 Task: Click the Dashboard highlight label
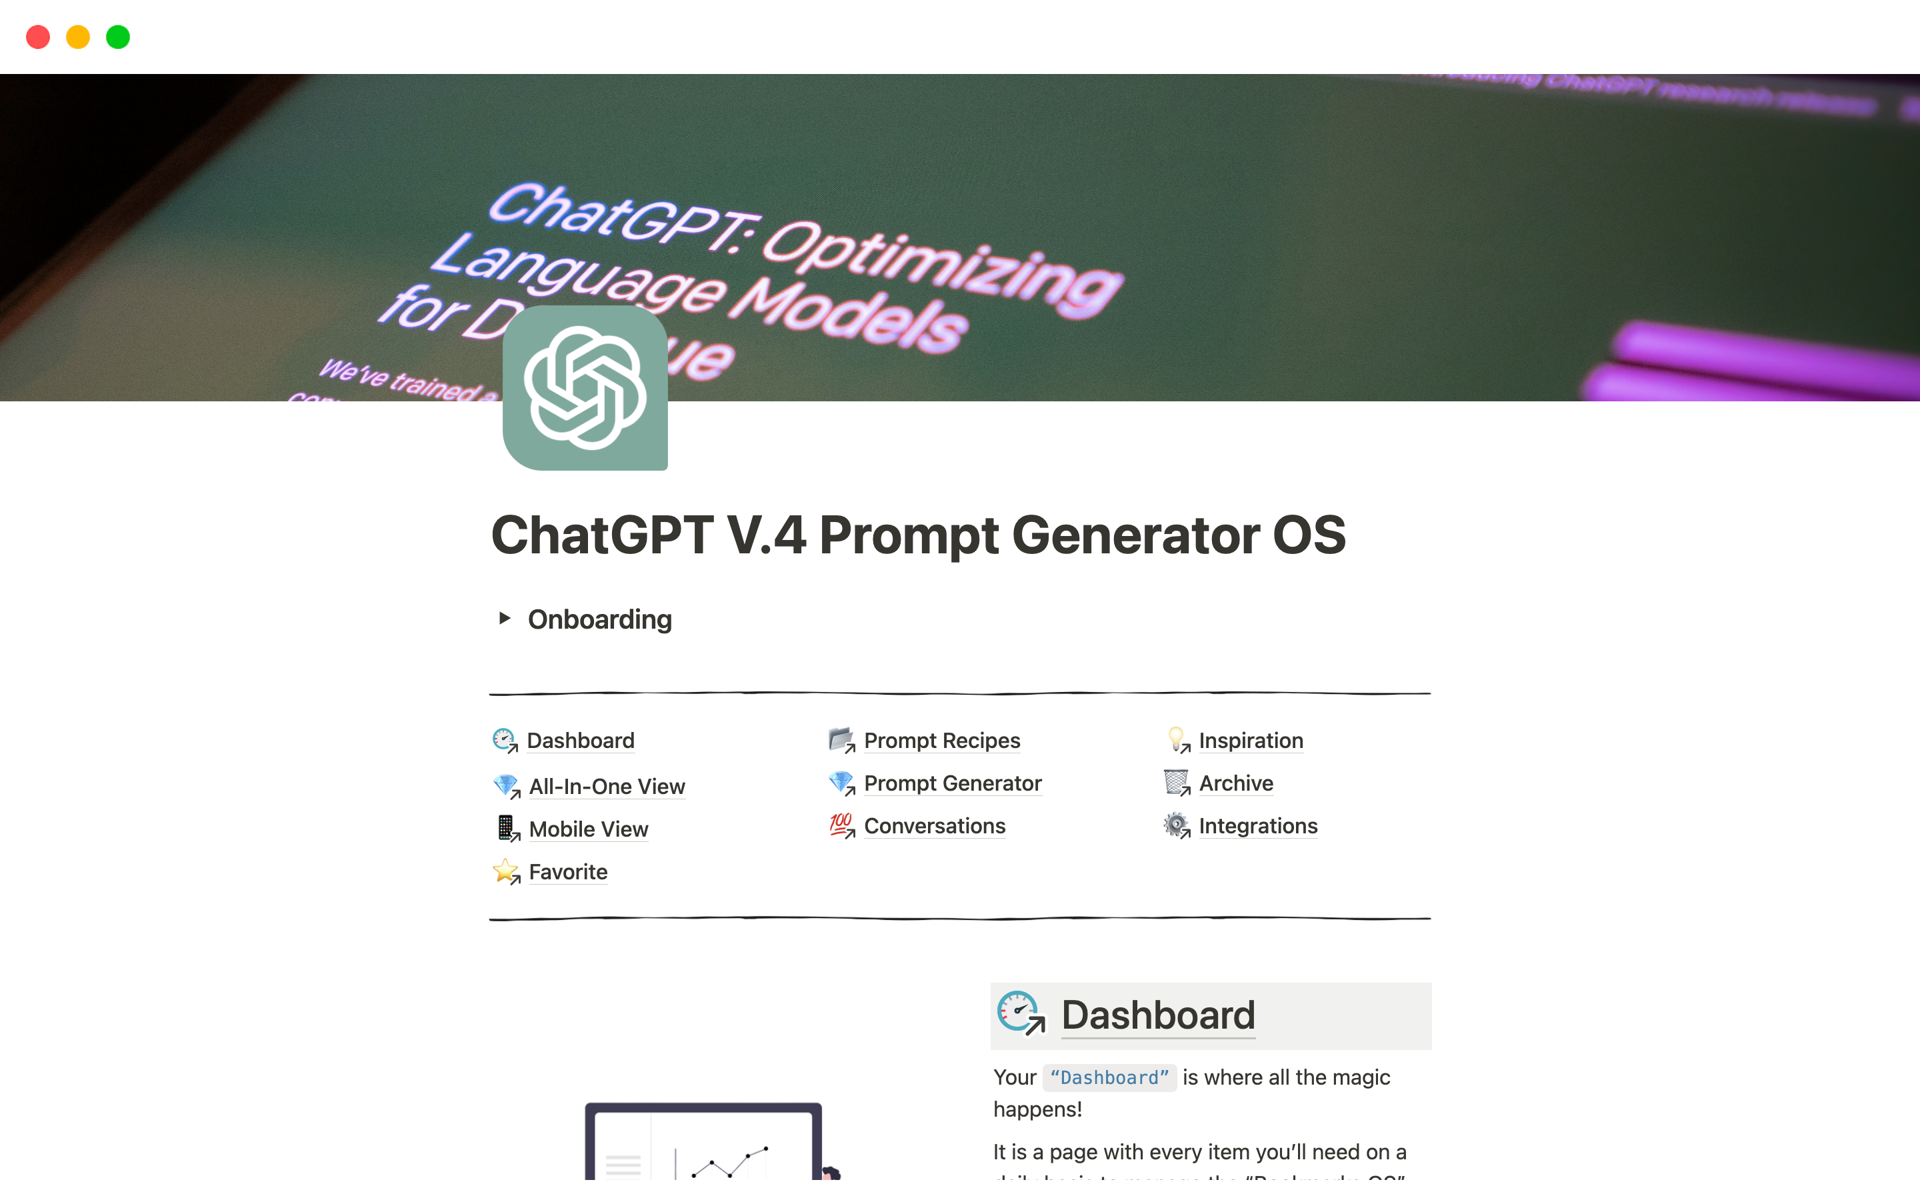(x=1104, y=1076)
